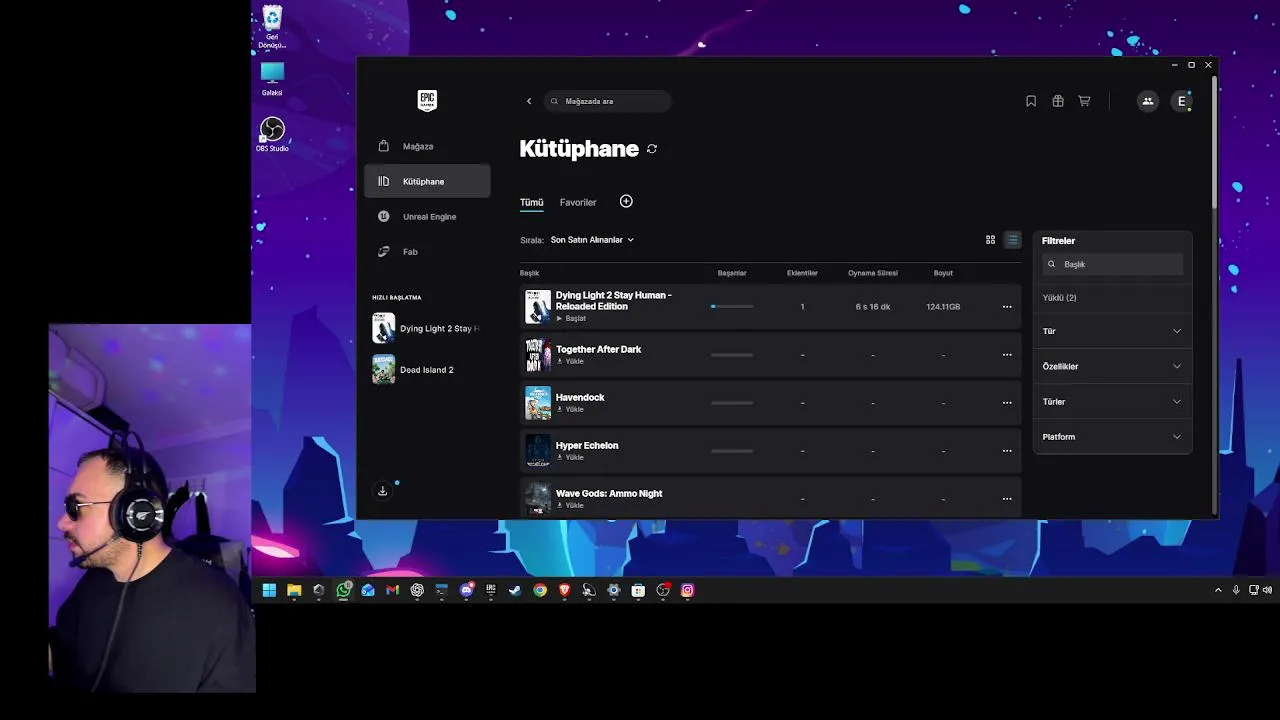Switch to list view
The image size is (1280, 720).
click(1012, 240)
